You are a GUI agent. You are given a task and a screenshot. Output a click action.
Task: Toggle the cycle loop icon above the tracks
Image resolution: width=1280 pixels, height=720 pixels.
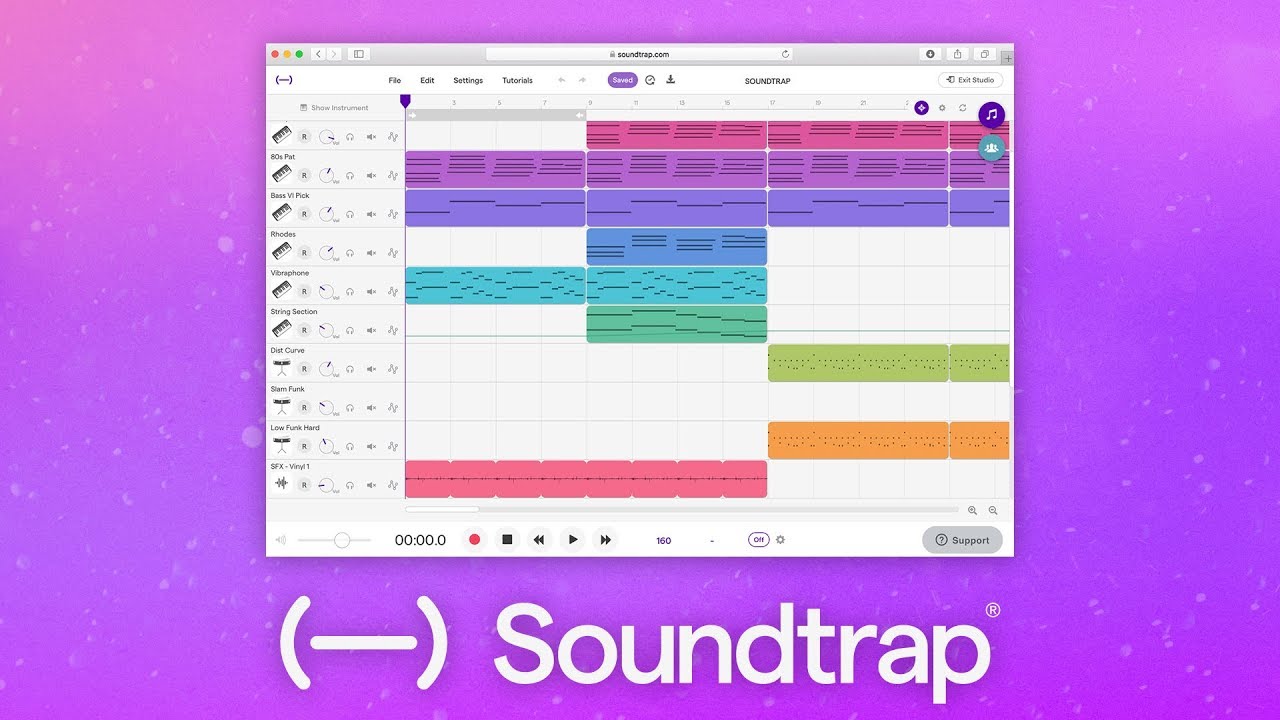pyautogui.click(x=963, y=108)
